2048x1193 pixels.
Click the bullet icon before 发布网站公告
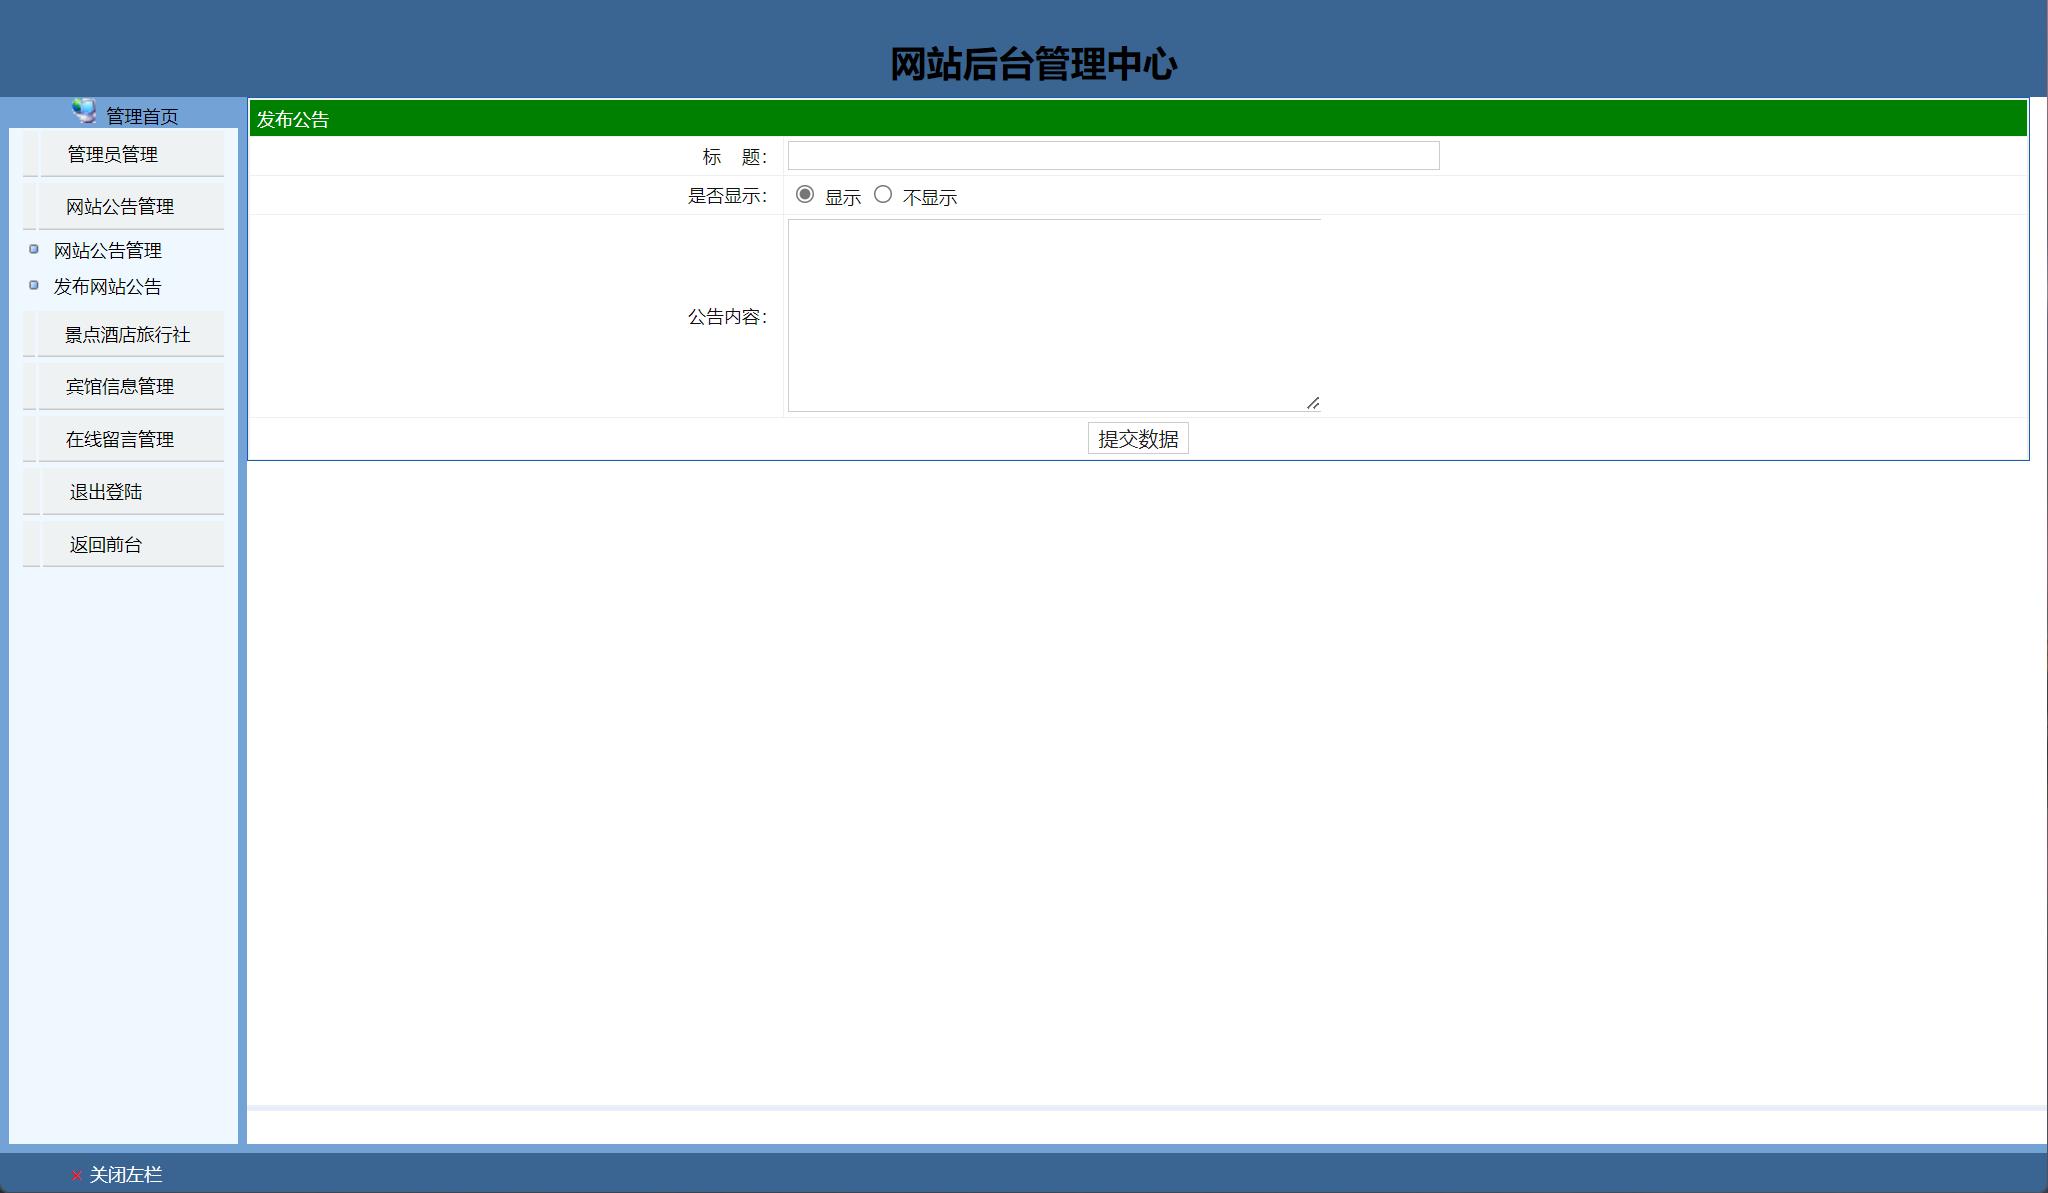coord(33,286)
